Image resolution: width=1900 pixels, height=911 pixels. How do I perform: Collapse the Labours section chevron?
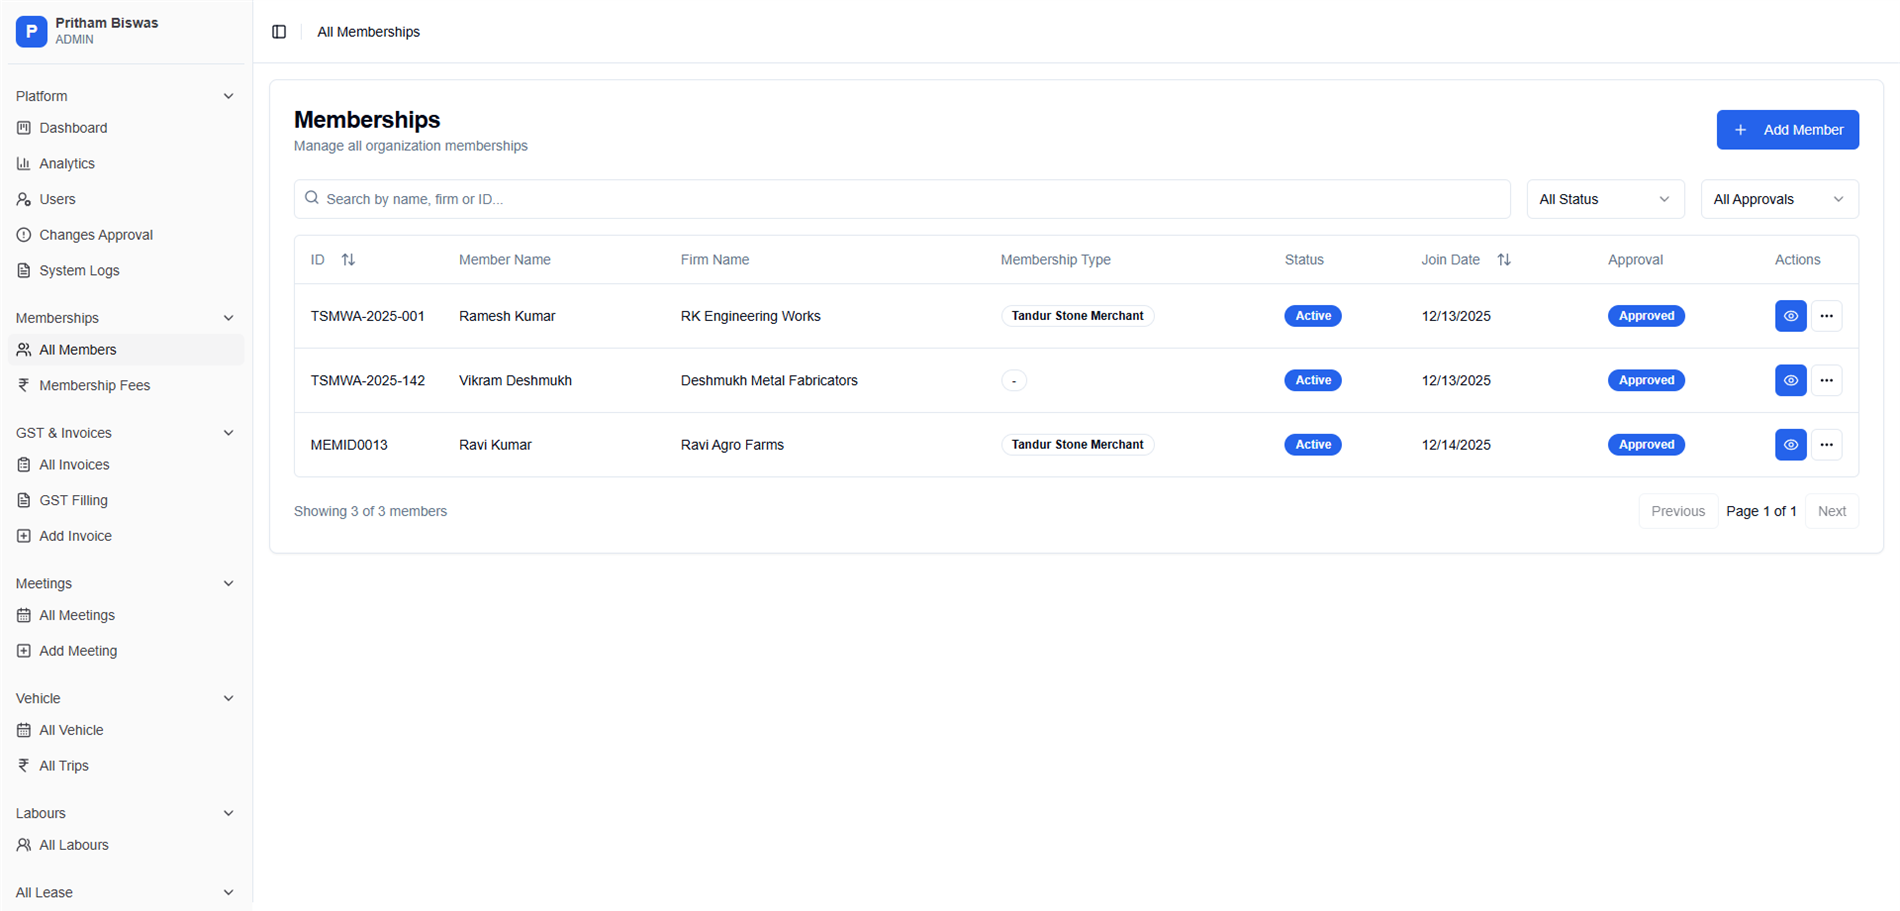coord(228,814)
